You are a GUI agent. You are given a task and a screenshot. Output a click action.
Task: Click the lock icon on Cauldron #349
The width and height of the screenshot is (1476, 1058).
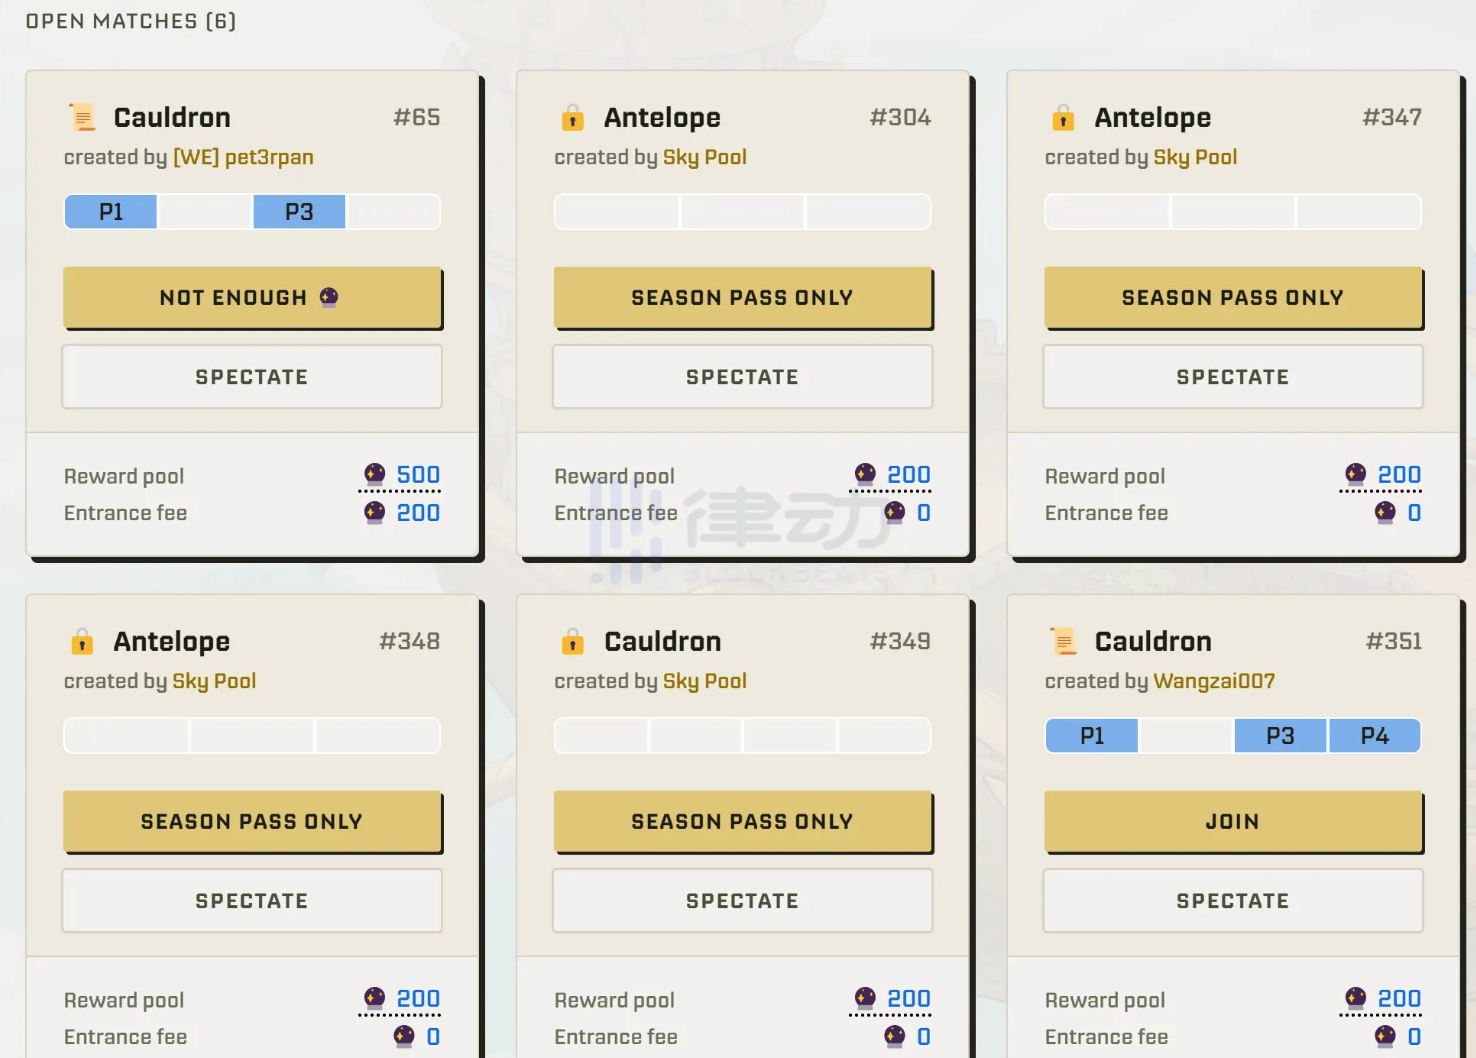(x=572, y=642)
